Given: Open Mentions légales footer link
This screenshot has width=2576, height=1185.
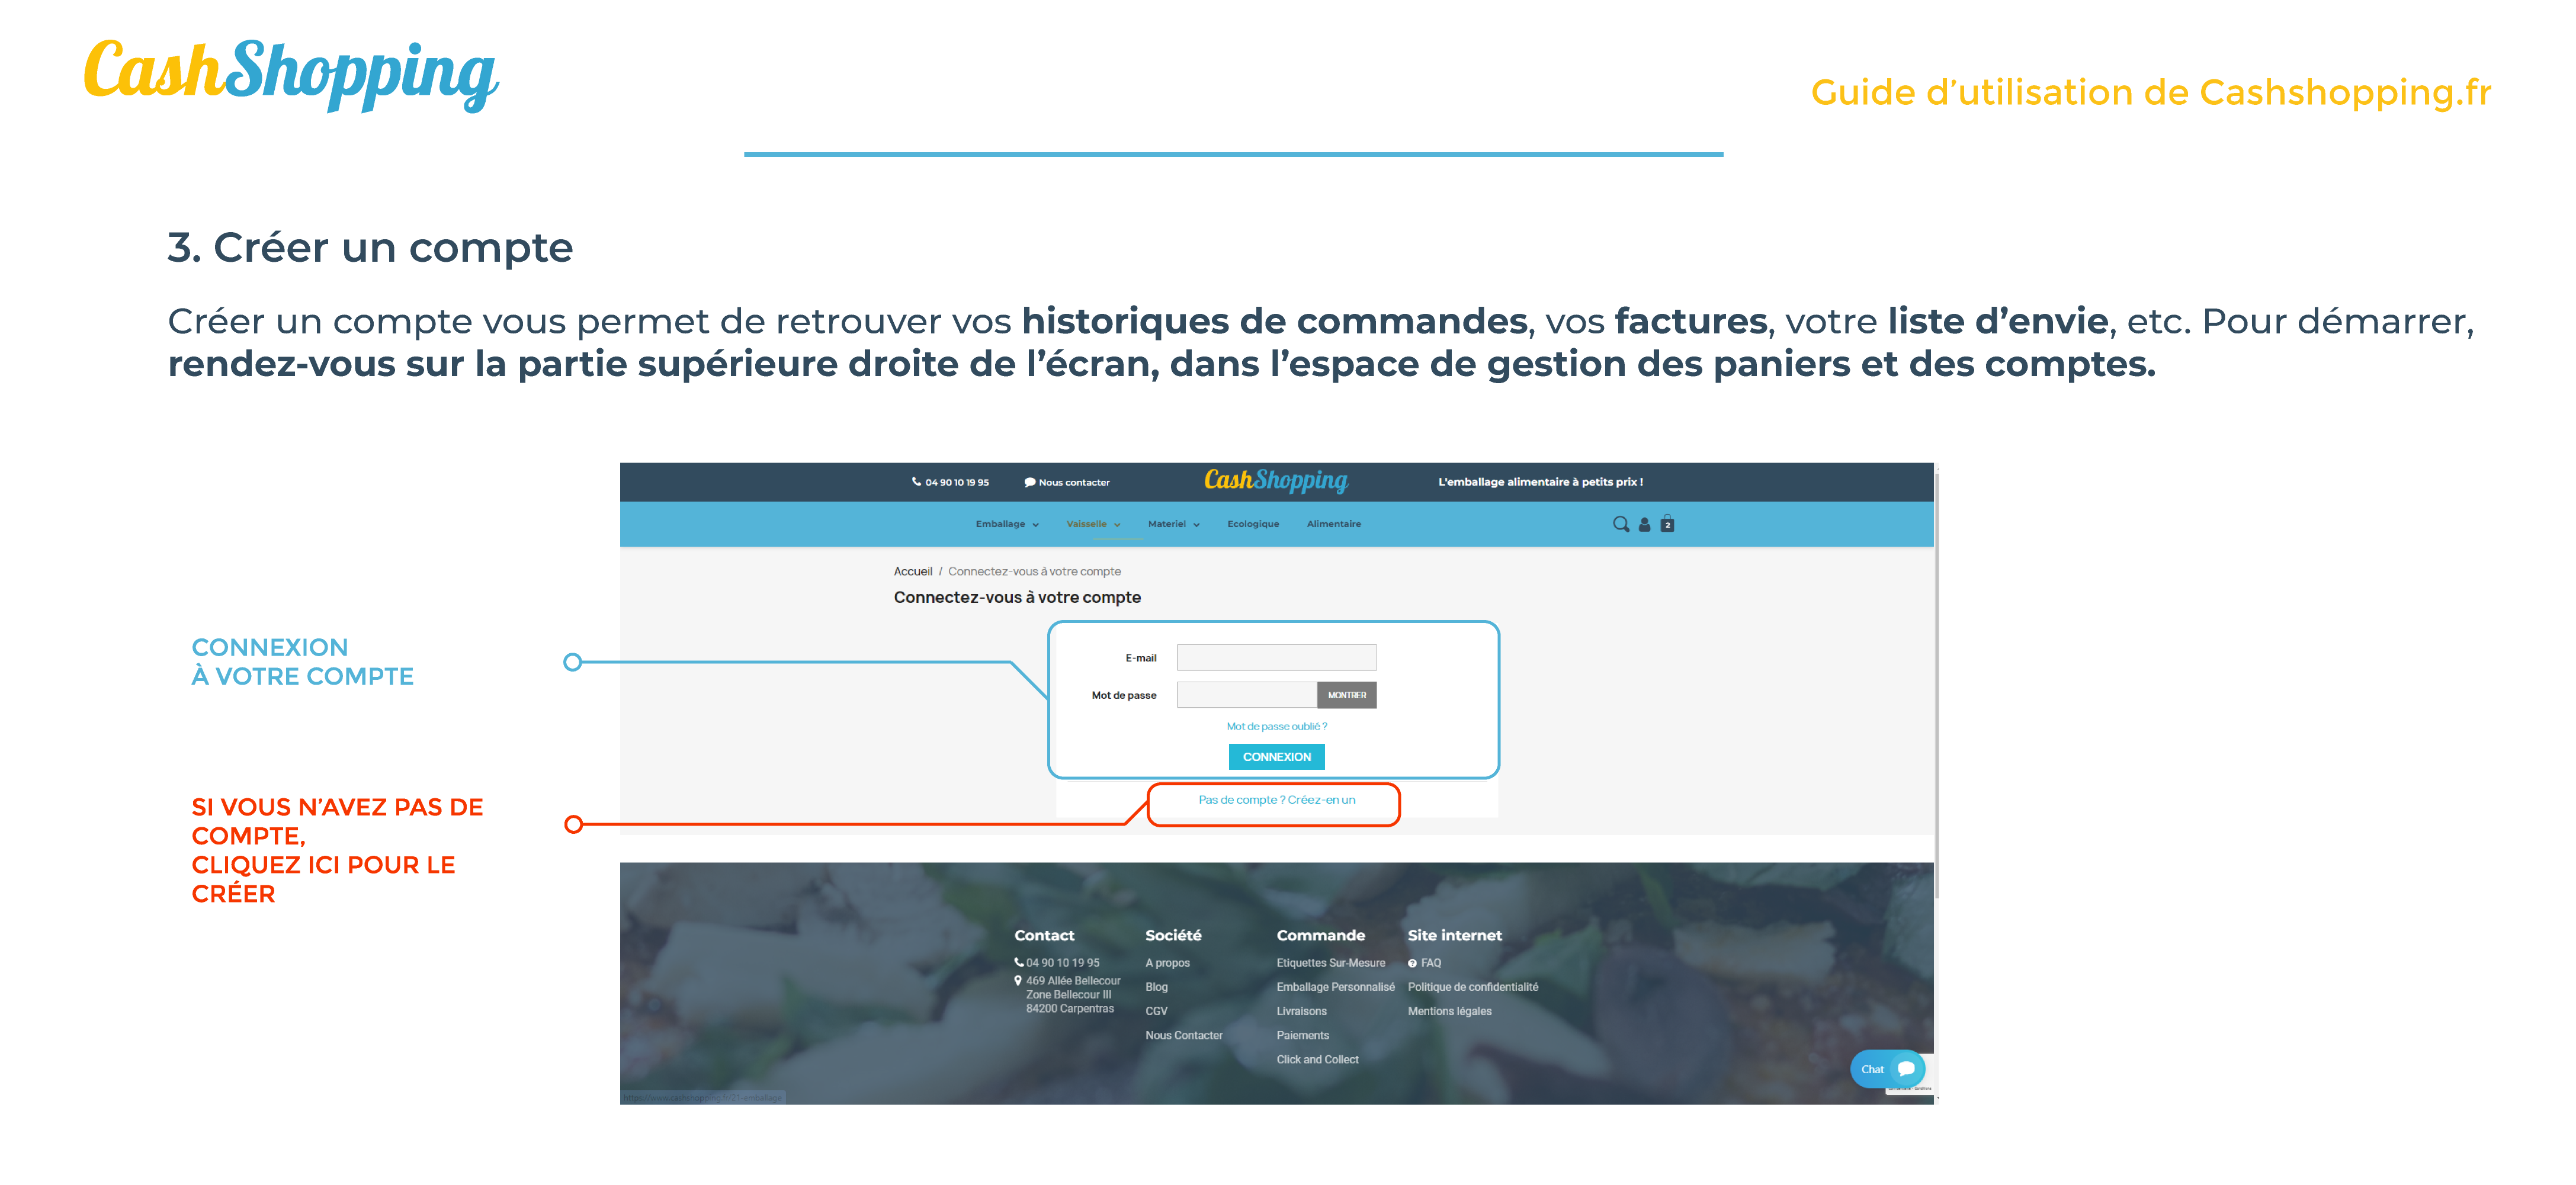Looking at the screenshot, I should 1449,1011.
